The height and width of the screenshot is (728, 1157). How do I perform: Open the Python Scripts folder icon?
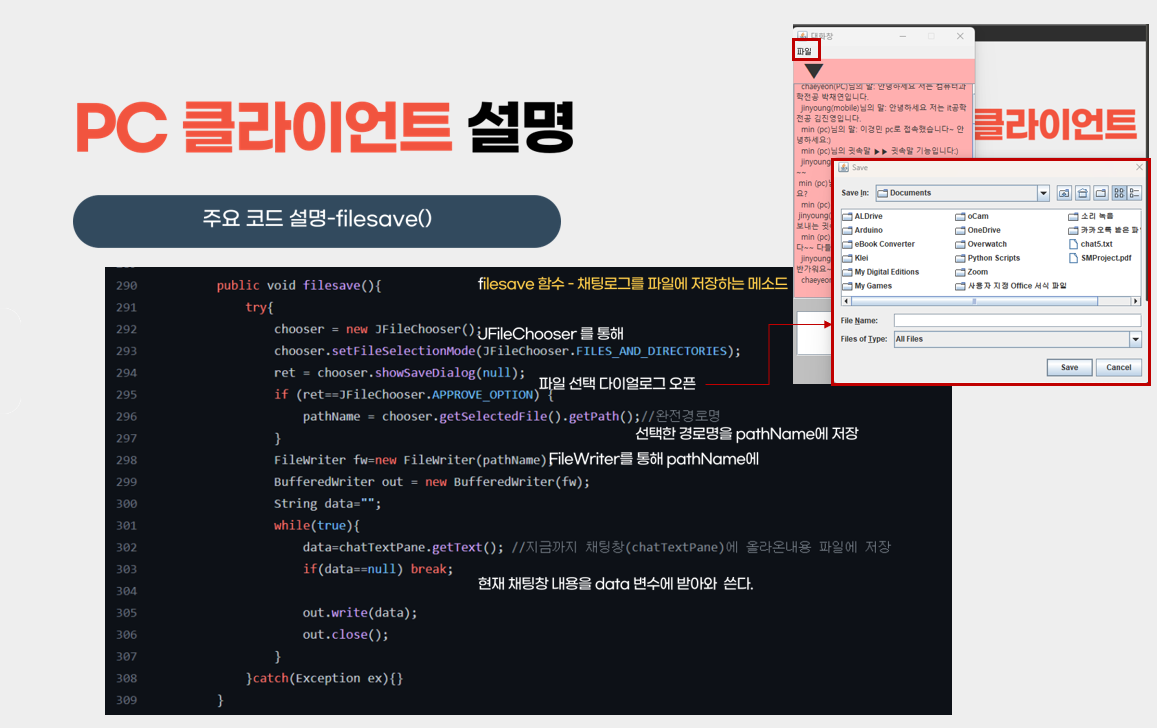pyautogui.click(x=993, y=258)
